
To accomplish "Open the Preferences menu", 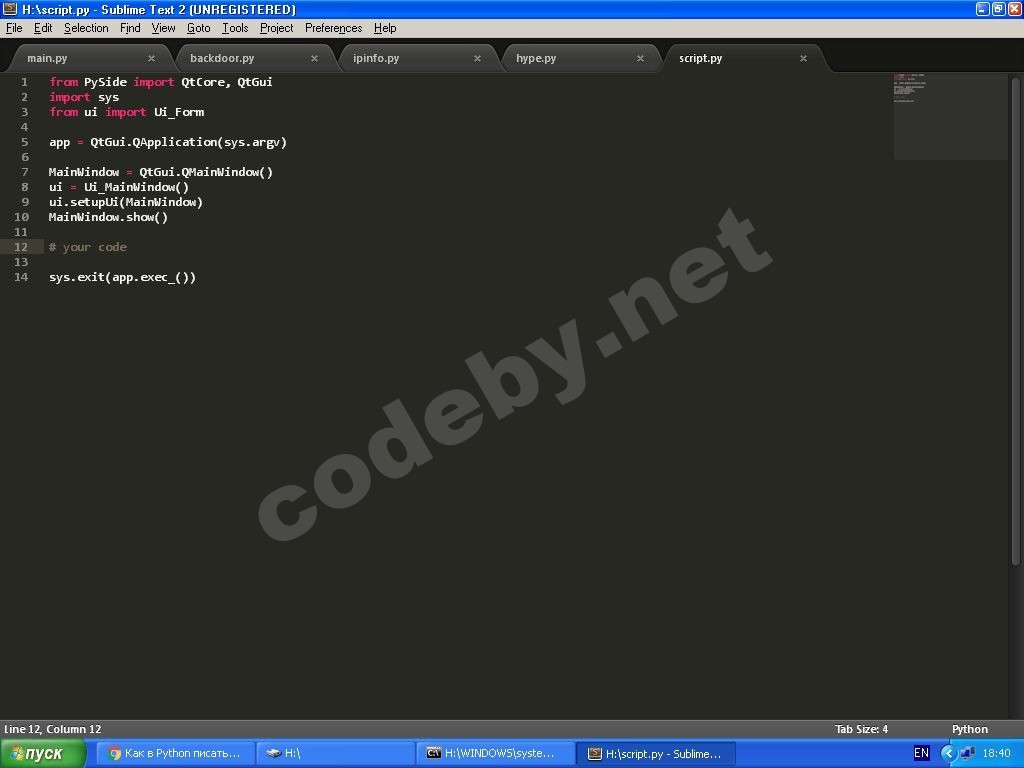I will 333,28.
